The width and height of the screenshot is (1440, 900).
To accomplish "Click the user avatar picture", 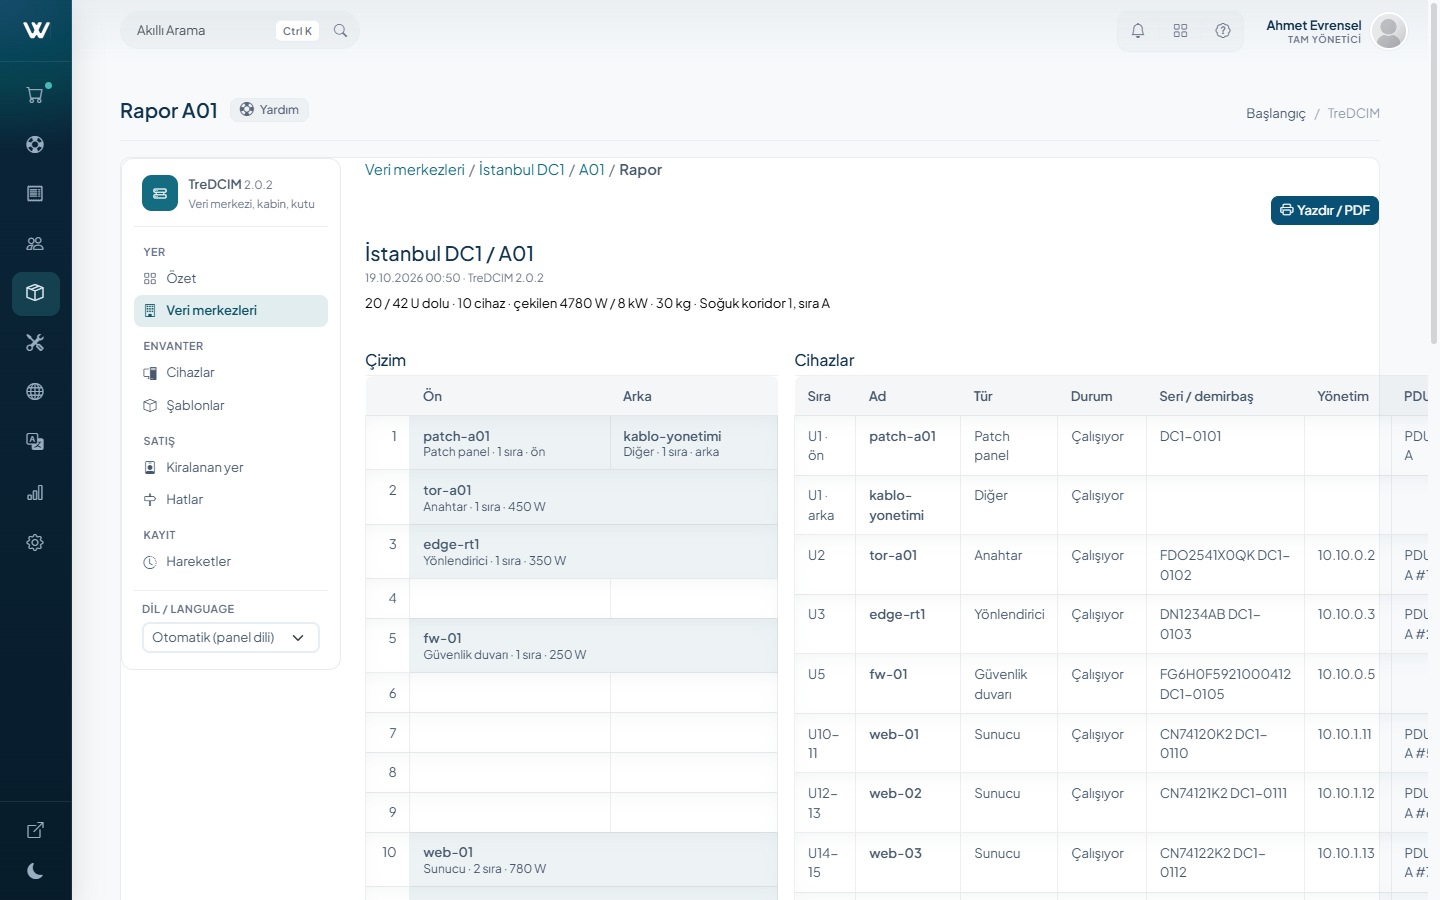I will (x=1389, y=31).
